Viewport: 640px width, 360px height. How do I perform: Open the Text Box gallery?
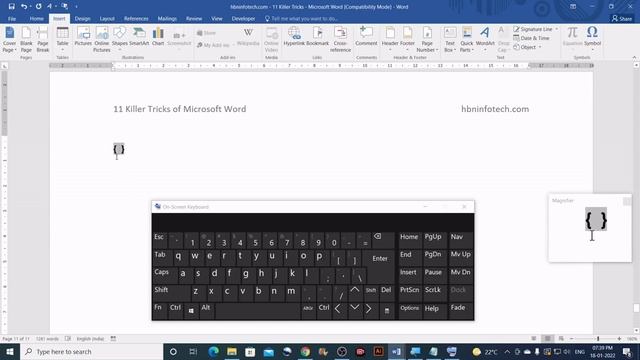pos(450,40)
